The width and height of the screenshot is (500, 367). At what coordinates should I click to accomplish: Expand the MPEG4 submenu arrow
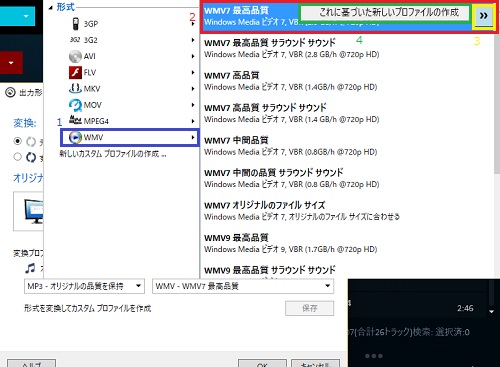(x=193, y=121)
